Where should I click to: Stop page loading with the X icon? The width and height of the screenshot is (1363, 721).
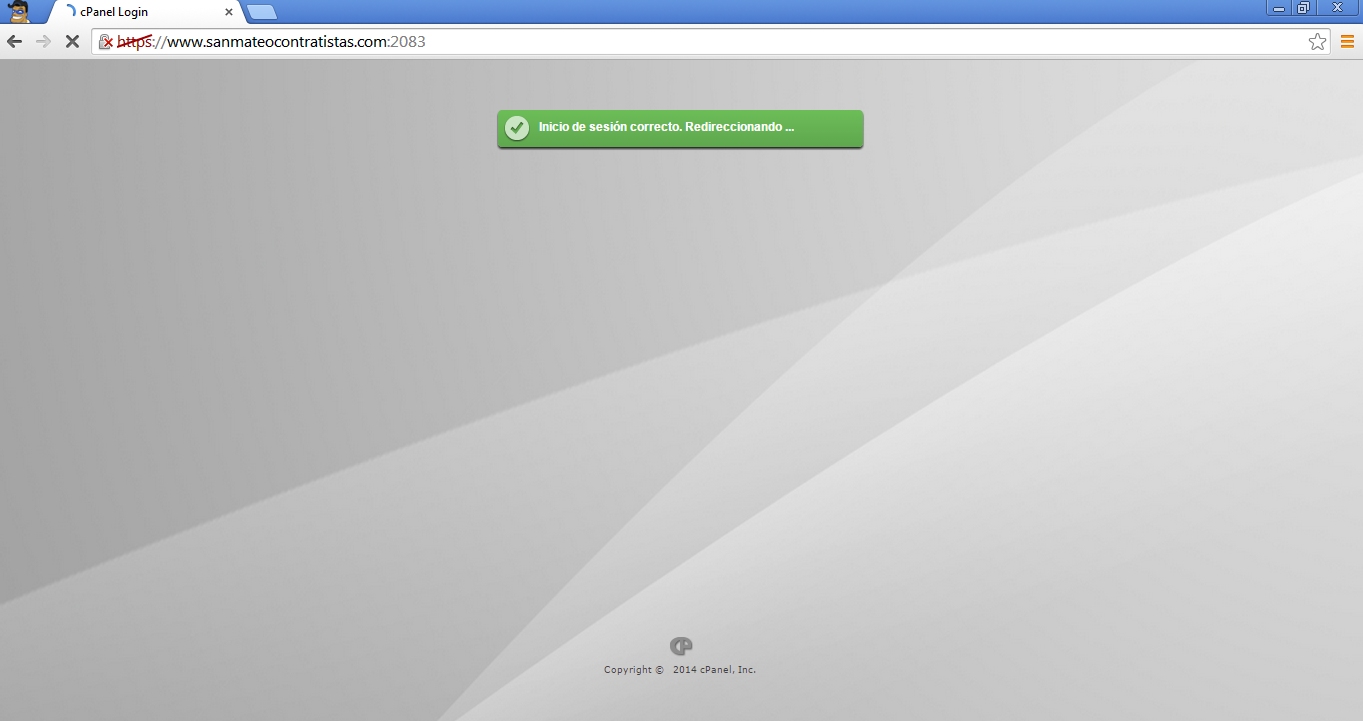coord(71,42)
